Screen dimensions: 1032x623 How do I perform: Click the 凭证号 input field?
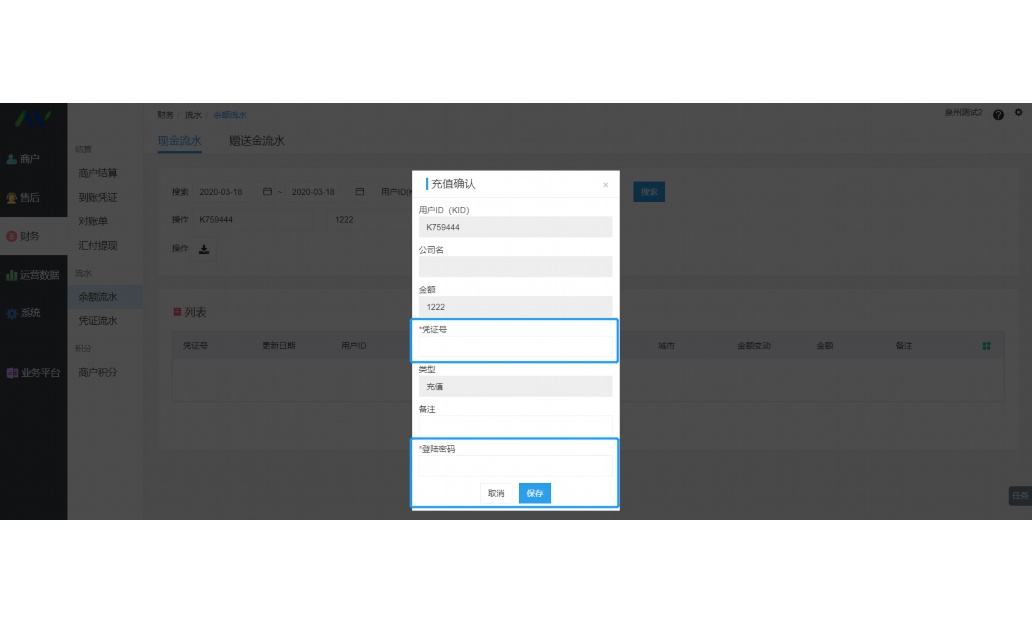click(514, 346)
